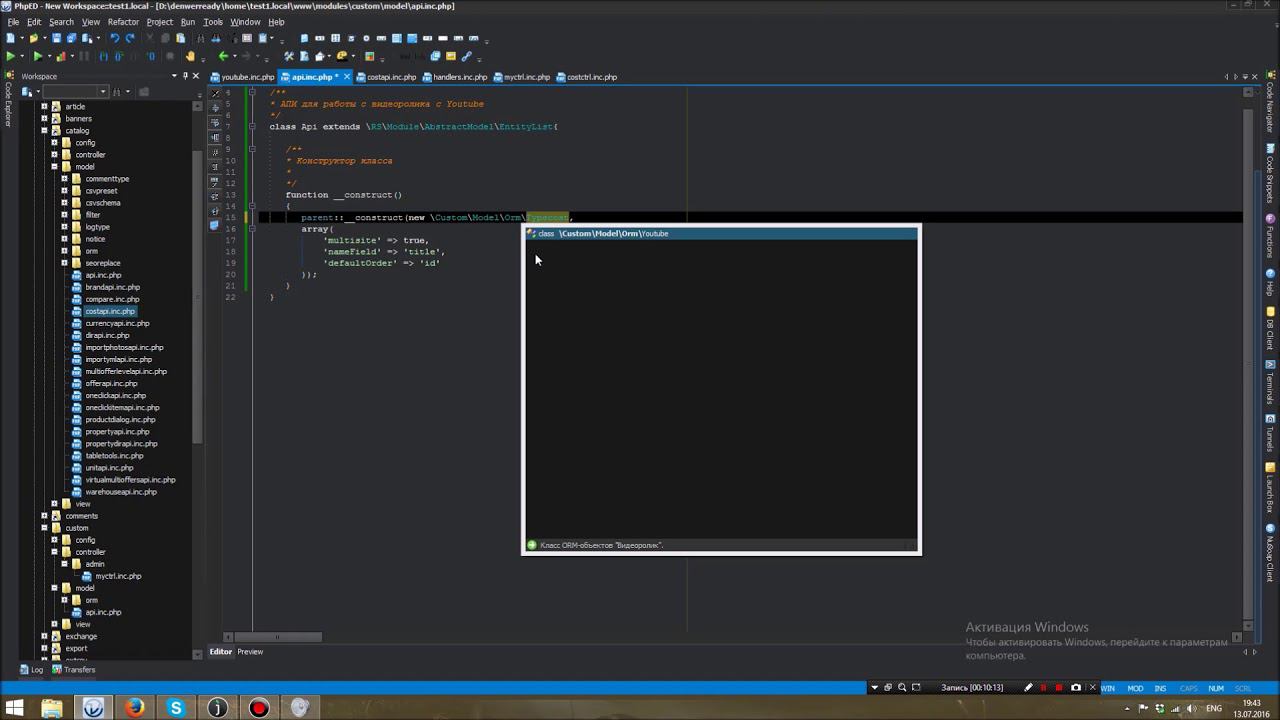Toggle INS insert mode indicator
1280x720 pixels.
pos(1160,688)
